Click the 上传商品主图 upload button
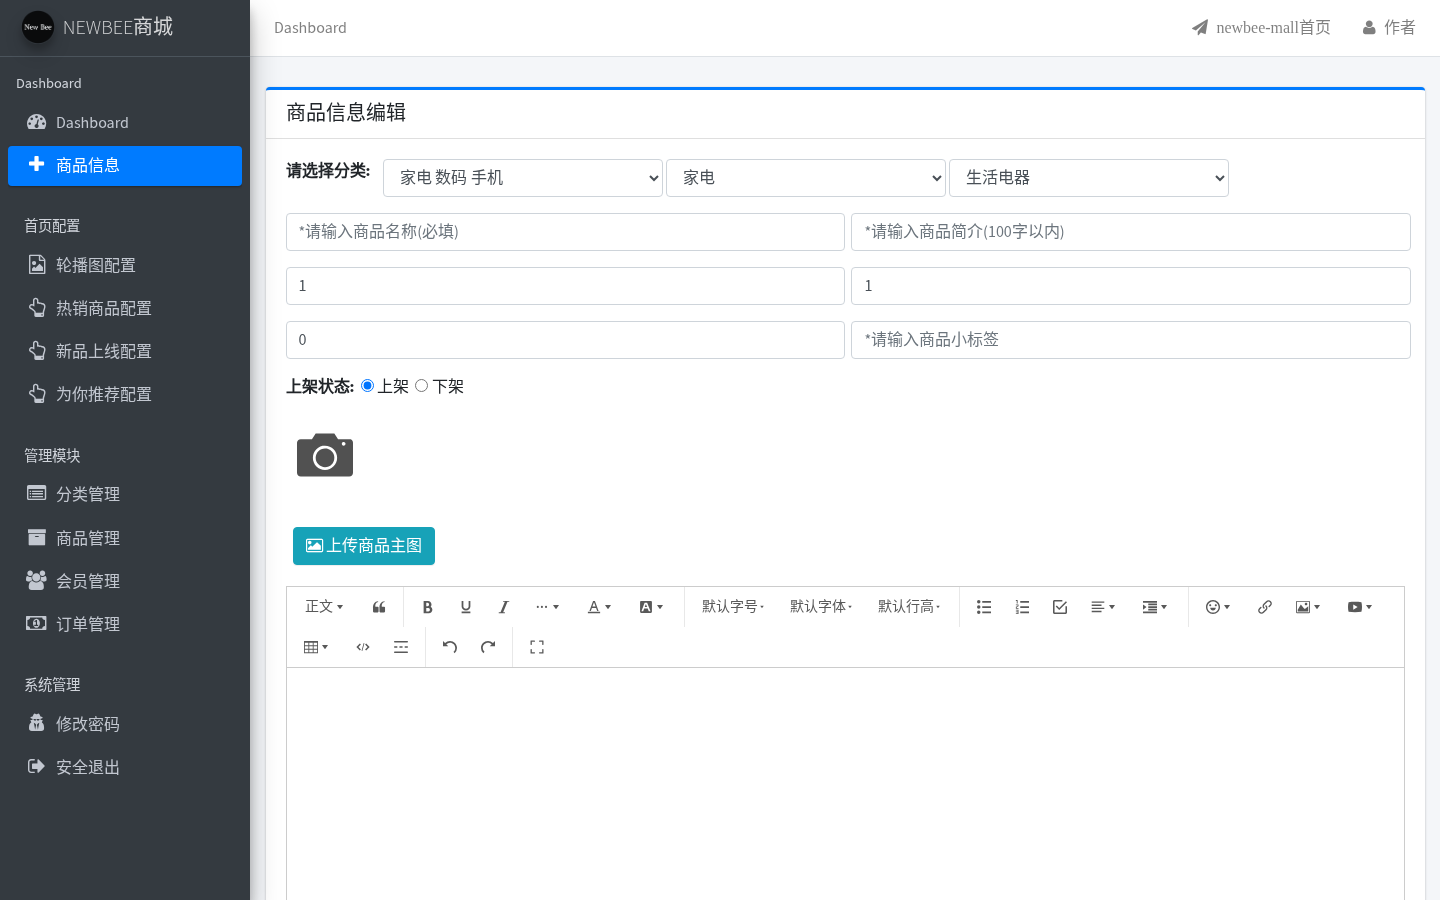The width and height of the screenshot is (1440, 900). click(364, 546)
